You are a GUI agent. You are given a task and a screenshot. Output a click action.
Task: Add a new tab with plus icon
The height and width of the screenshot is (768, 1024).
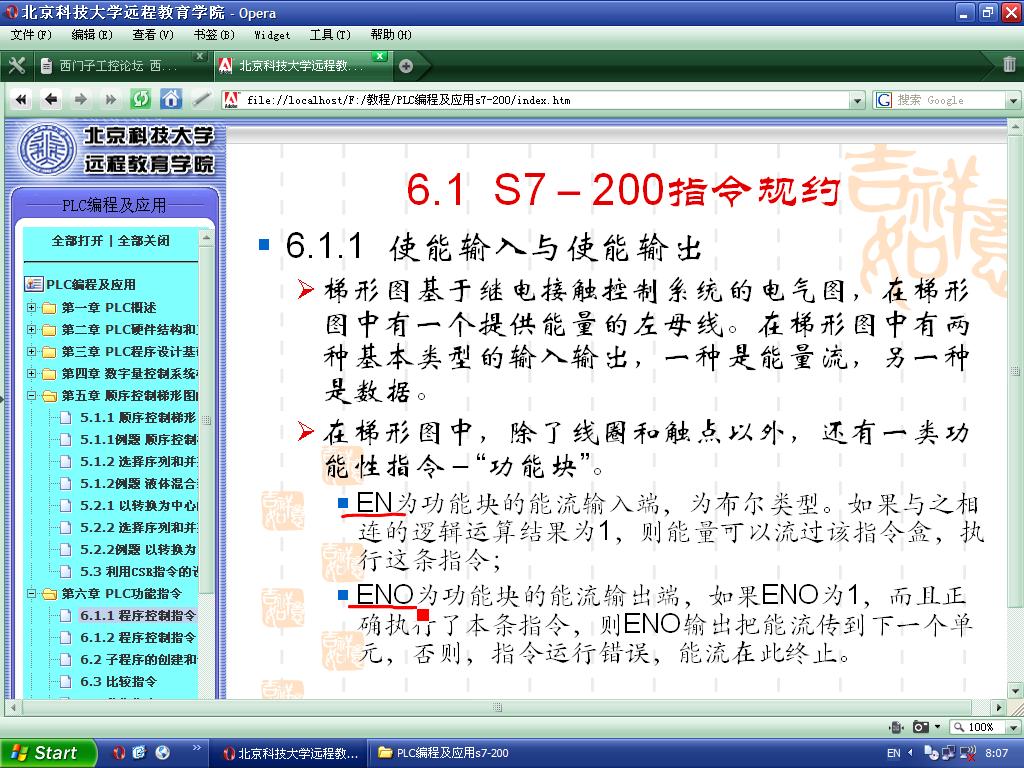point(406,66)
